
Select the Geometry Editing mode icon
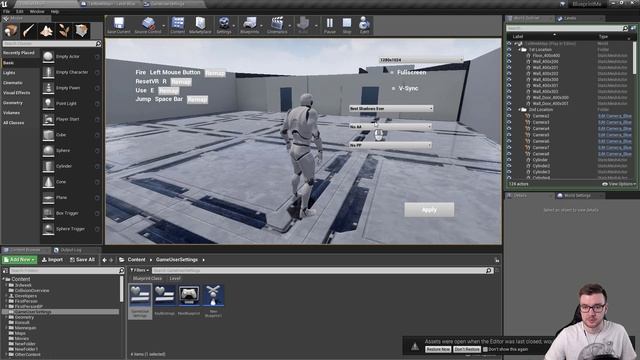tap(81, 31)
